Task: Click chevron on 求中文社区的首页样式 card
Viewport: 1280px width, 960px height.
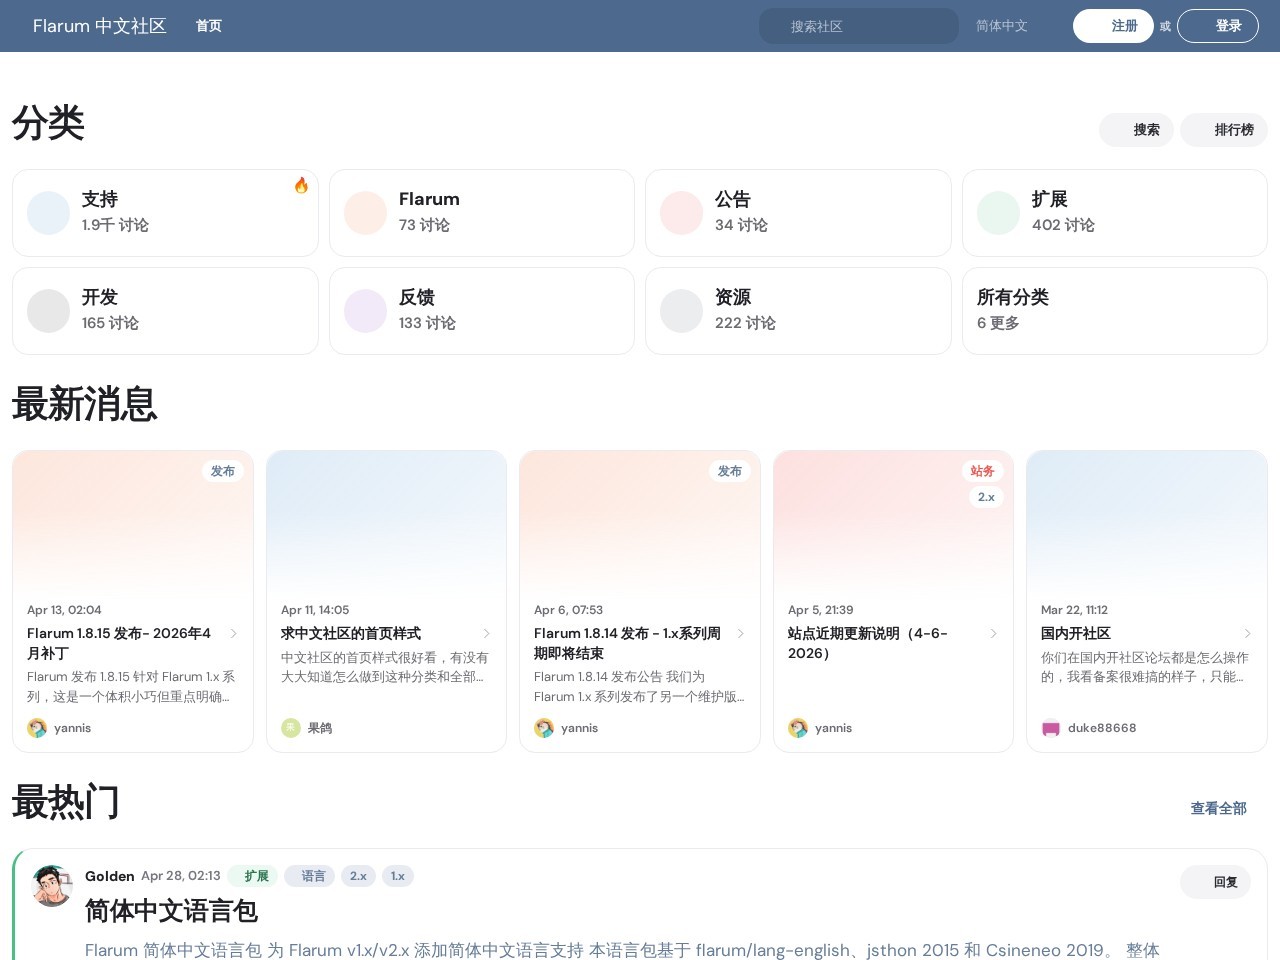Action: point(487,633)
